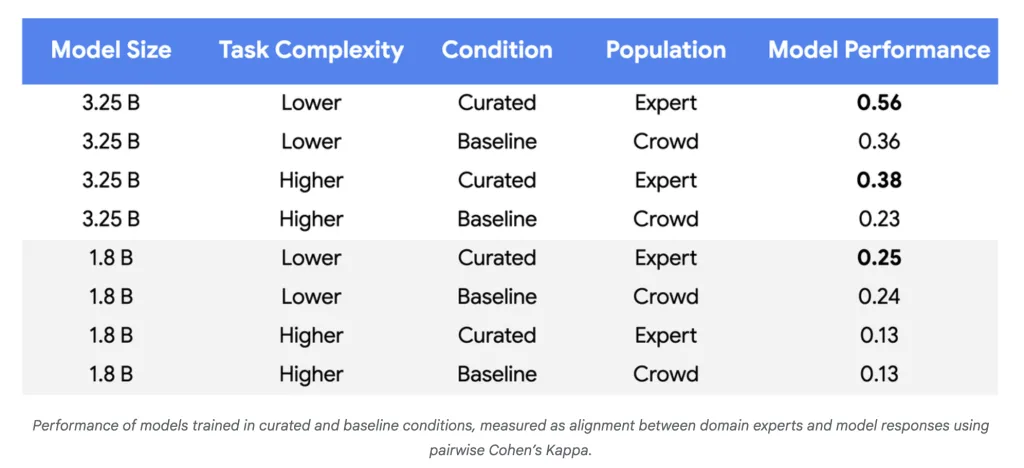Select the Population column header
1024x468 pixels.
(665, 50)
